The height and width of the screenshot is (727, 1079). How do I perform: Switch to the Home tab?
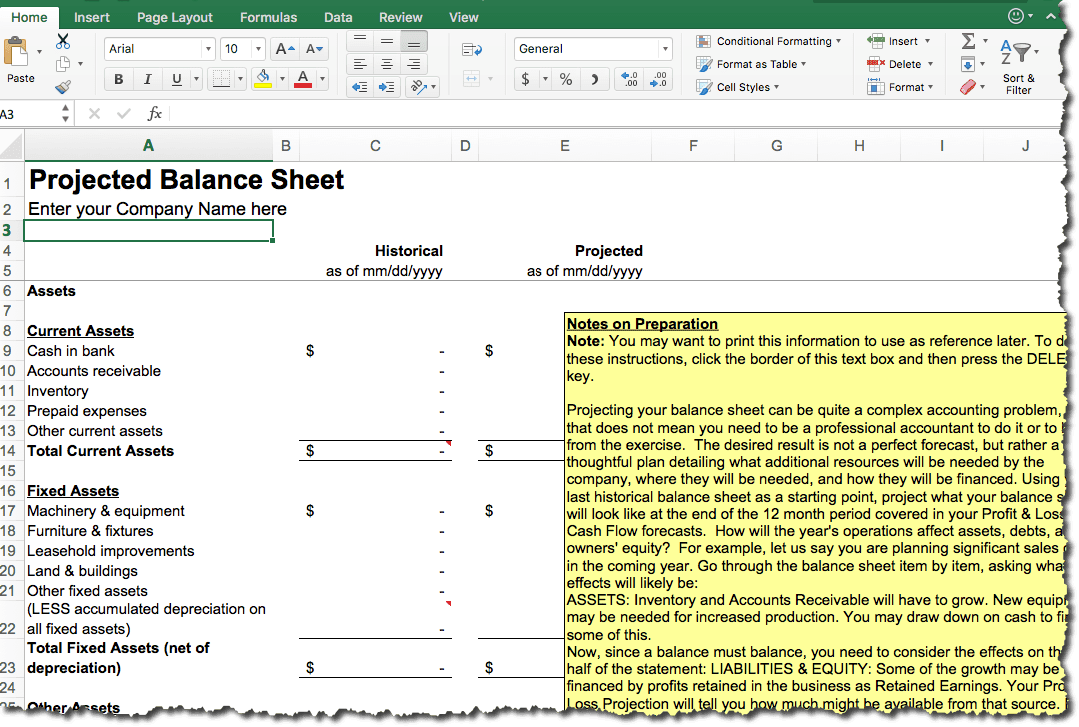tap(29, 17)
